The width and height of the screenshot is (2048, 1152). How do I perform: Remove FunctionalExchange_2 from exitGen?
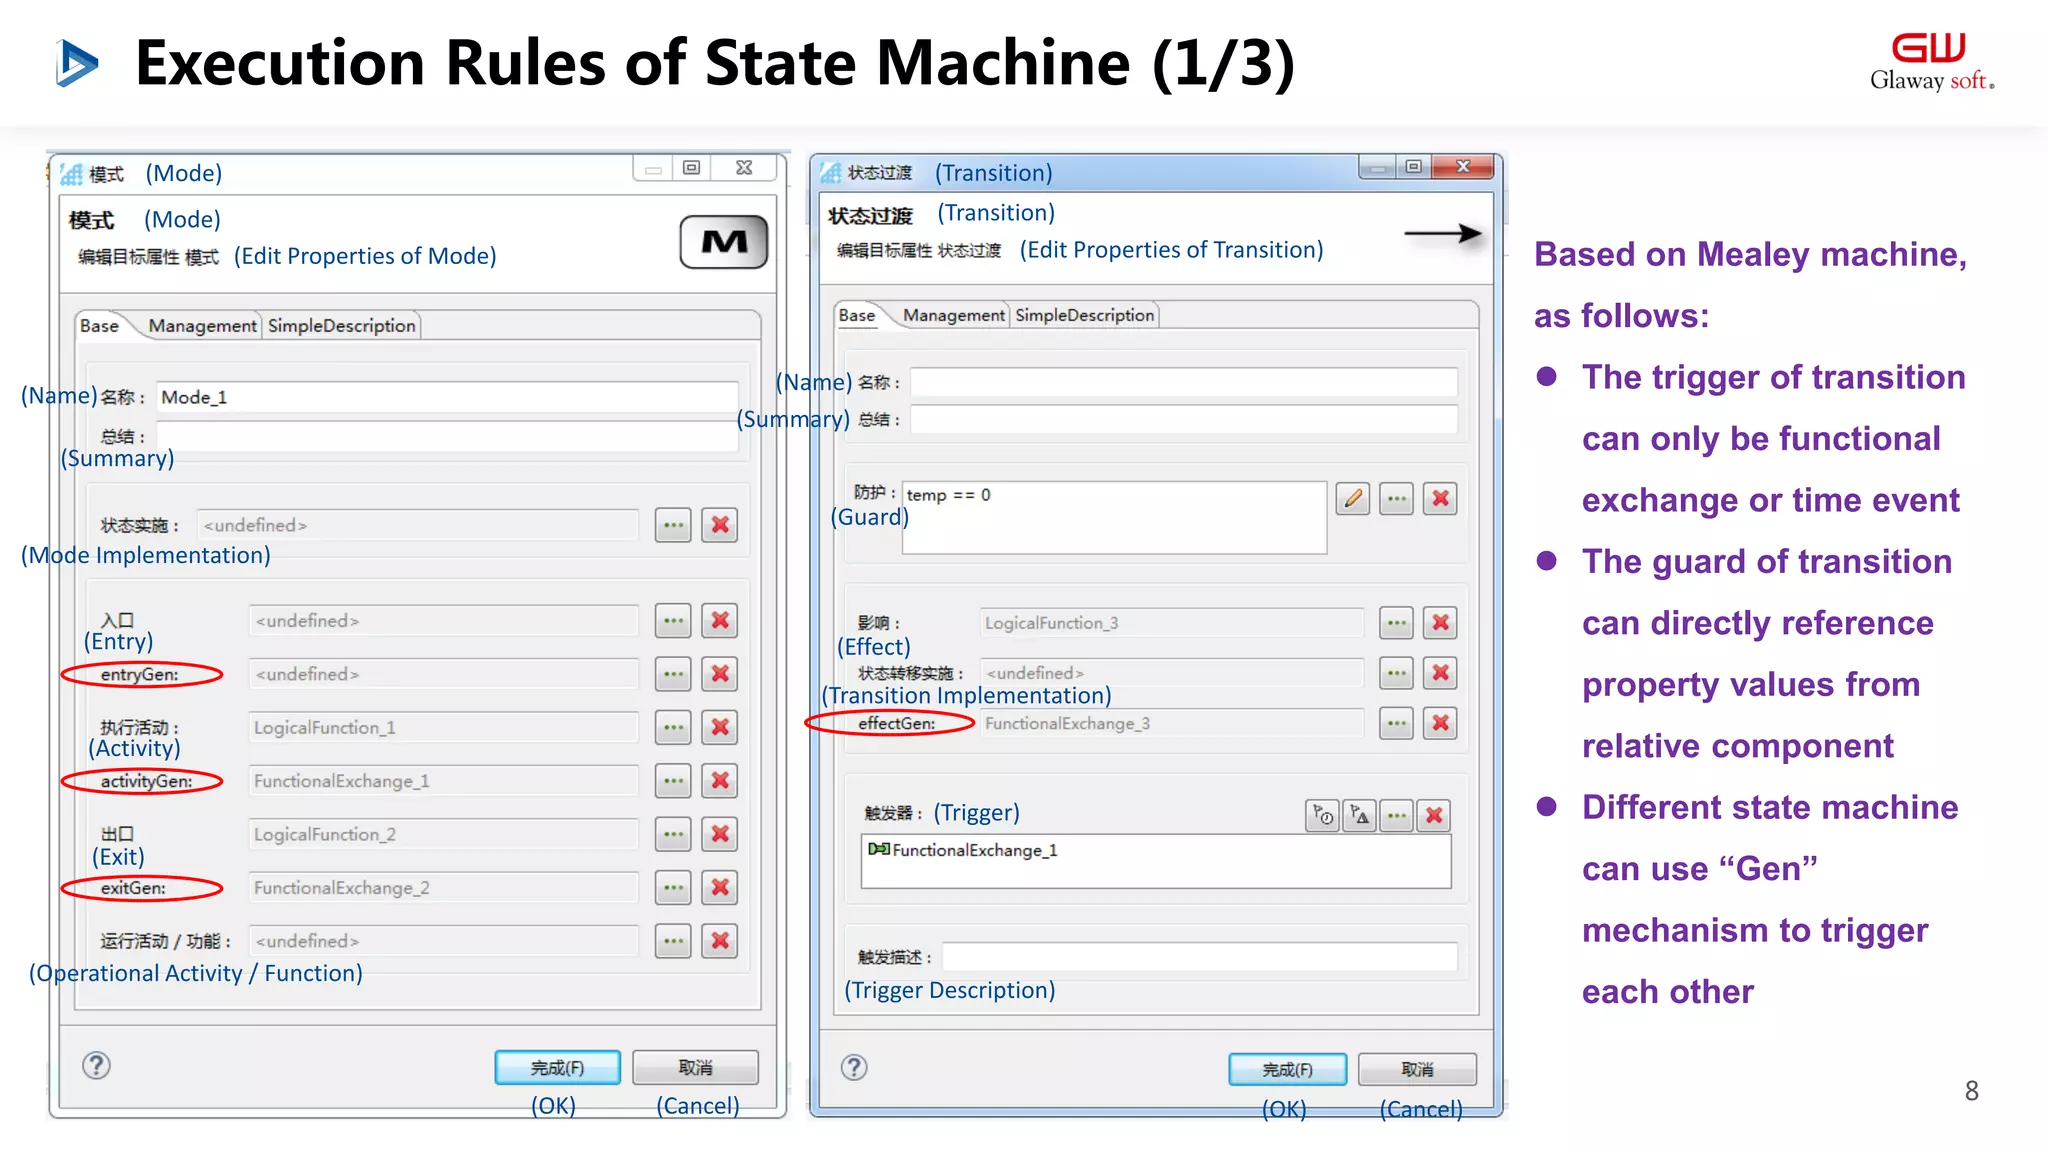[x=720, y=887]
